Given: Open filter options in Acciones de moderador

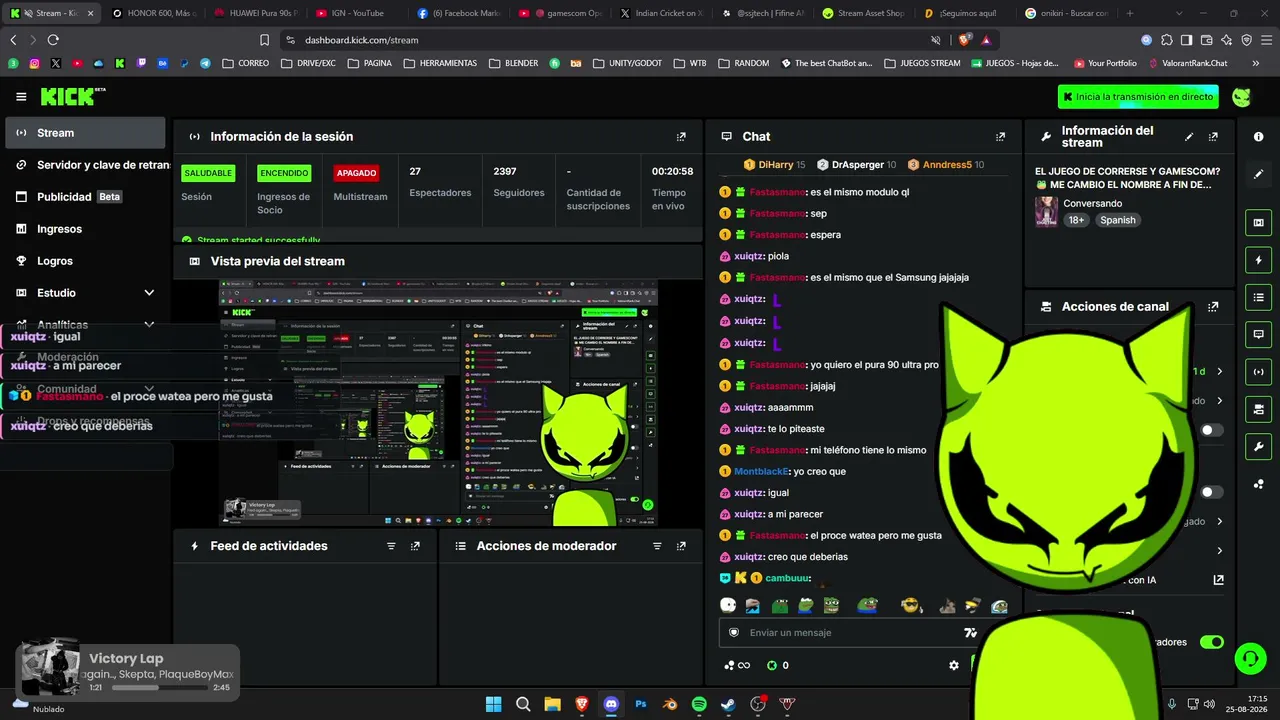Looking at the screenshot, I should [x=657, y=546].
